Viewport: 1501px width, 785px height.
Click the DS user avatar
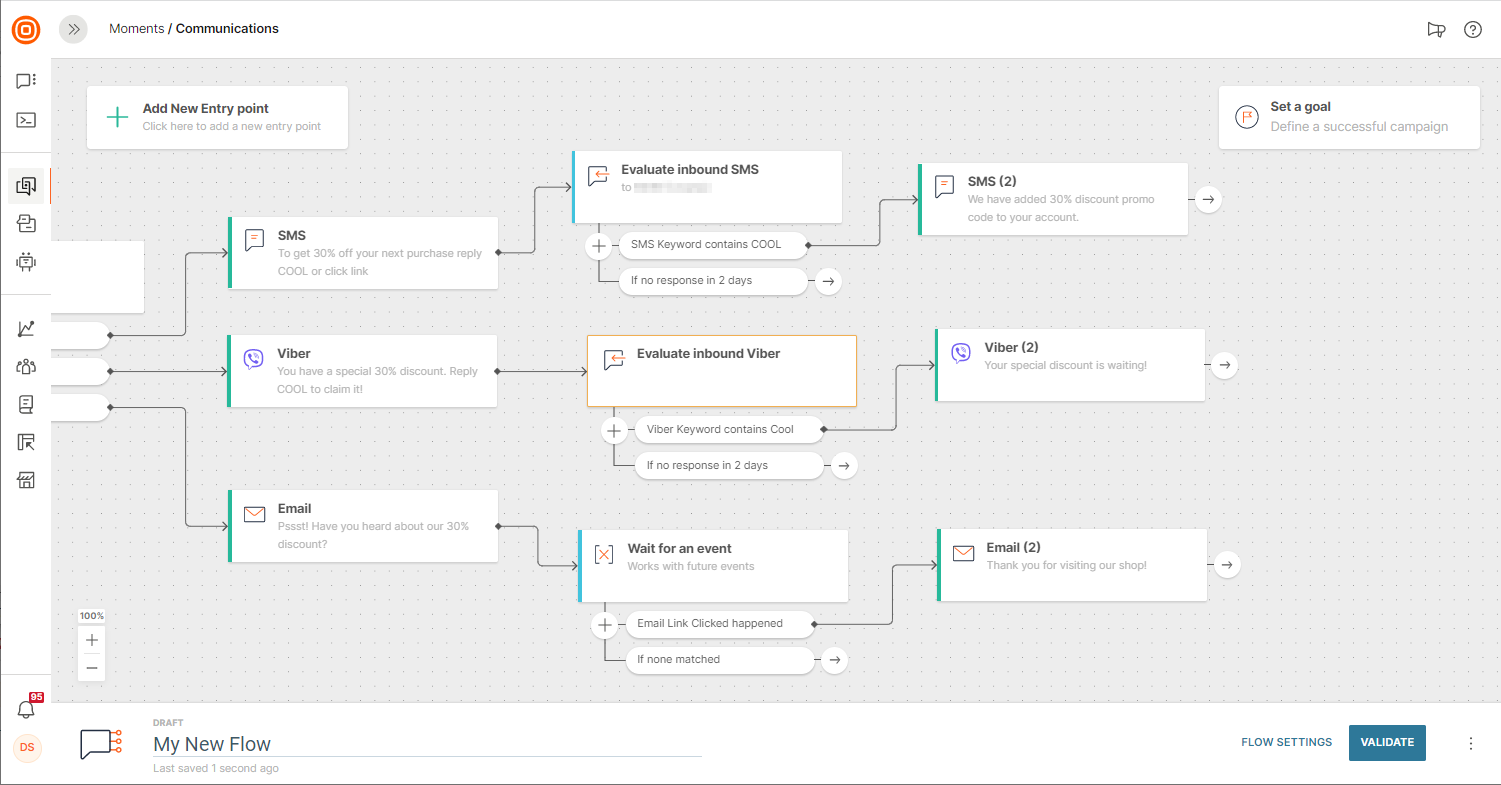click(x=27, y=748)
